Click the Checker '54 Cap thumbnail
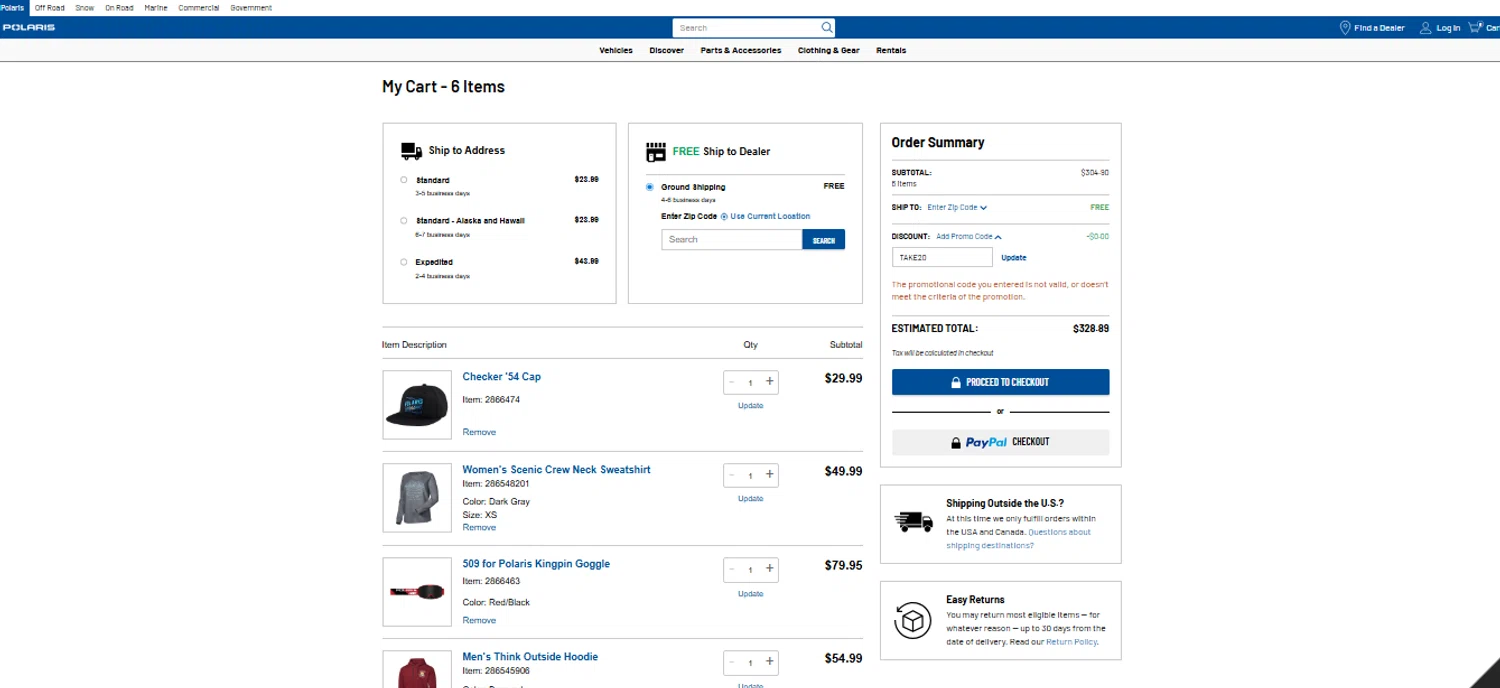 pos(417,405)
